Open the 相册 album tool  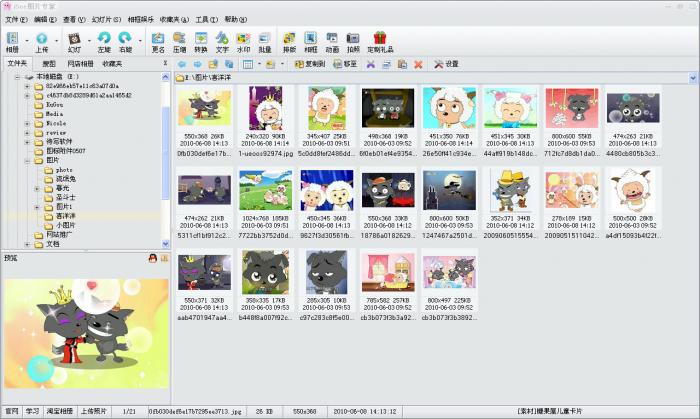[12, 42]
